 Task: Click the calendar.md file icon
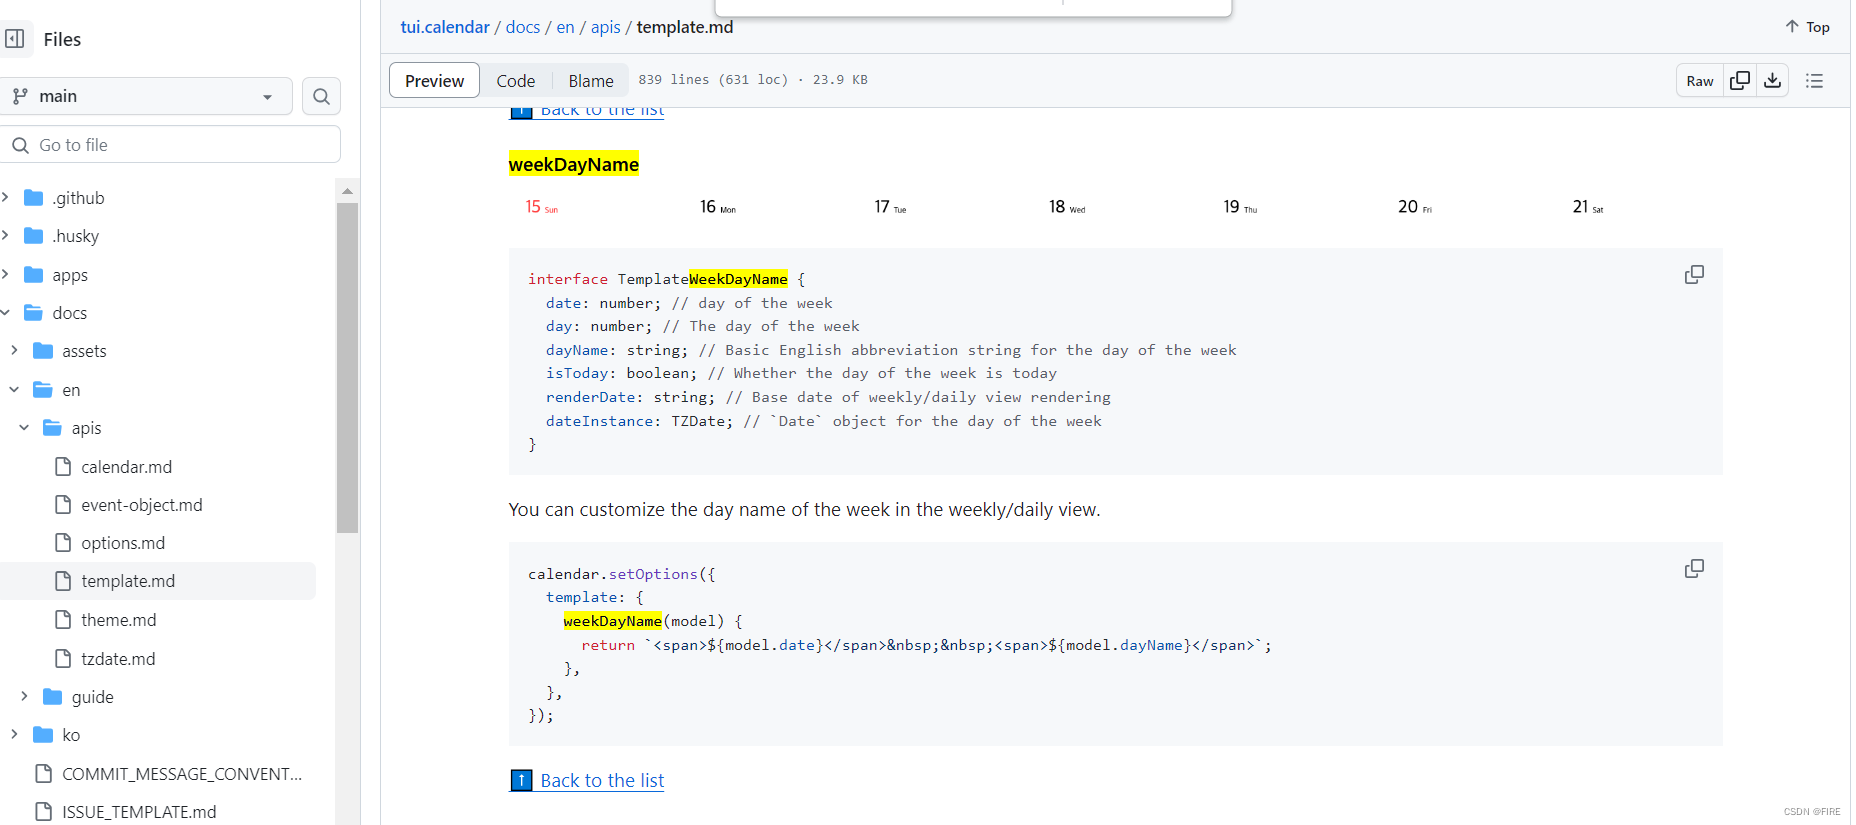coord(63,467)
